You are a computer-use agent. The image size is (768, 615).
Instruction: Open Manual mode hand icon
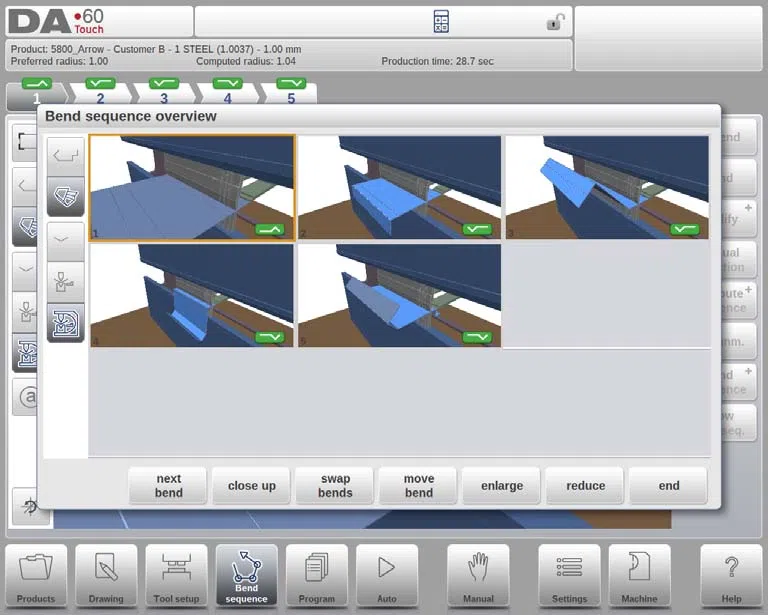coord(478,576)
